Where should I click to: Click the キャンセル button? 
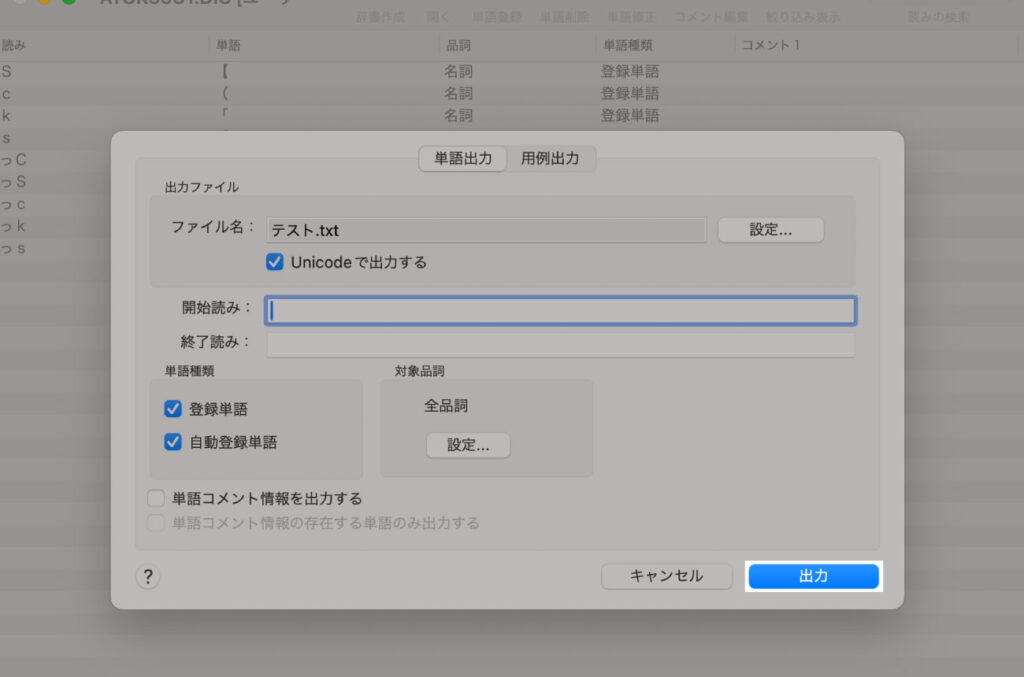click(x=666, y=576)
